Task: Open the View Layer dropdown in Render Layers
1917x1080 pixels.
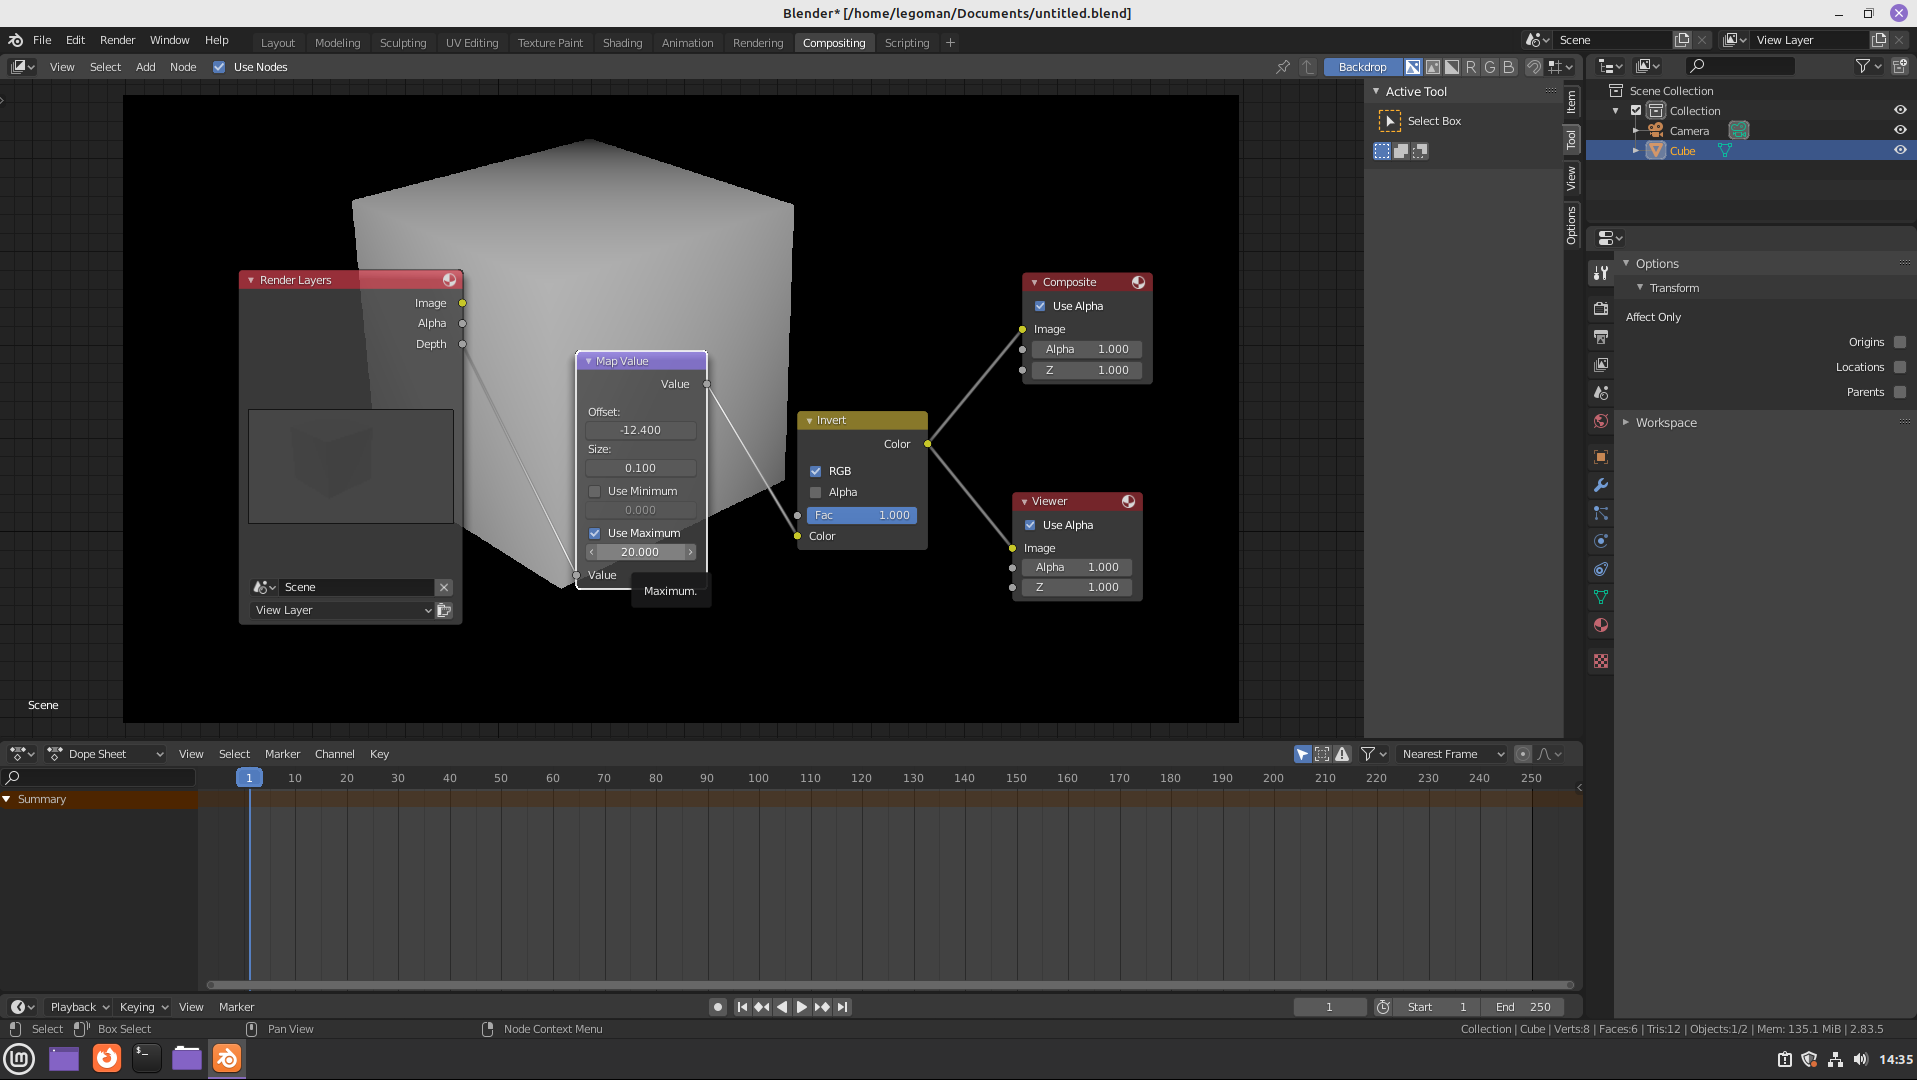Action: coord(342,610)
